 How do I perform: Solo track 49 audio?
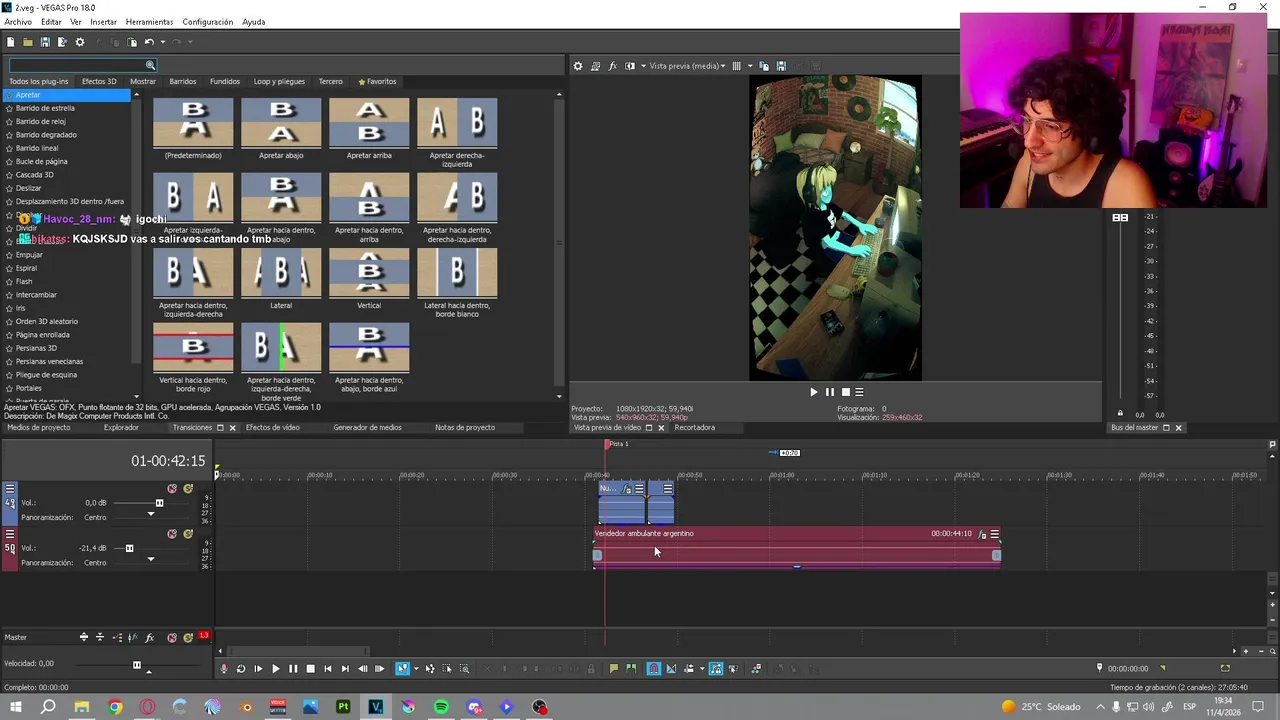(x=188, y=489)
